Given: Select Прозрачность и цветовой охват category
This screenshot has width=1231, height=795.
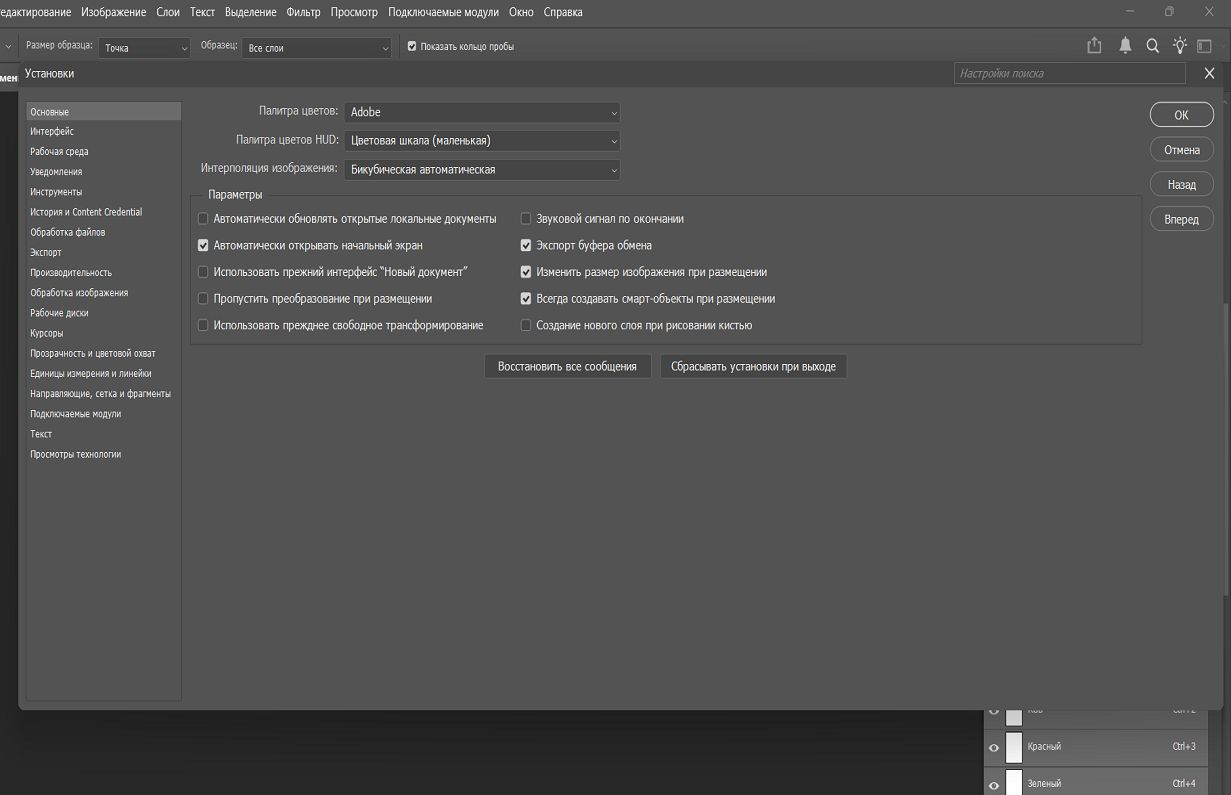Looking at the screenshot, I should [93, 353].
